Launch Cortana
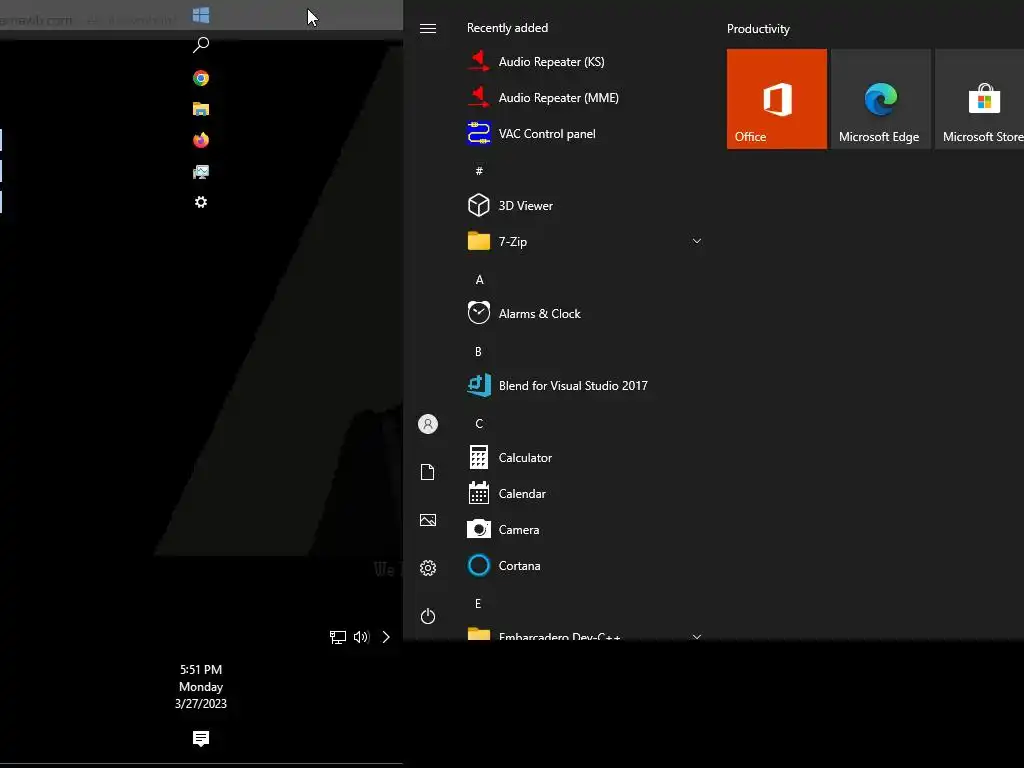1024x768 pixels. click(584, 566)
